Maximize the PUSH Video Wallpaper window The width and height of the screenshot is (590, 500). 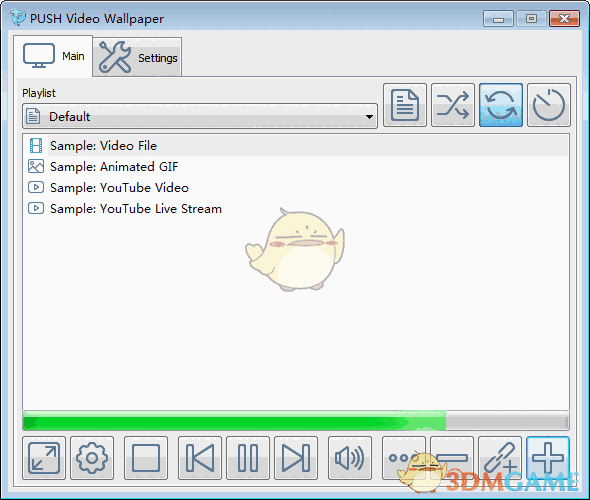(x=531, y=18)
